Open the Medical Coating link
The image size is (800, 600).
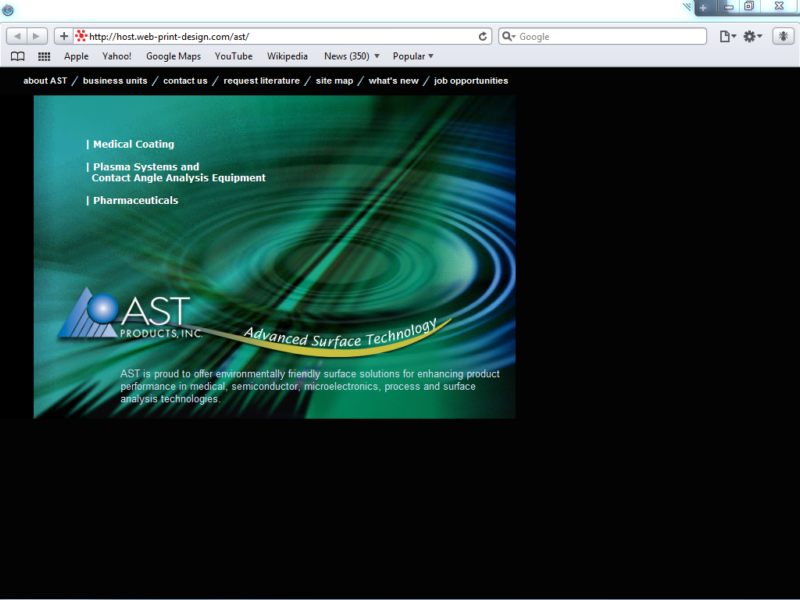pyautogui.click(x=131, y=144)
